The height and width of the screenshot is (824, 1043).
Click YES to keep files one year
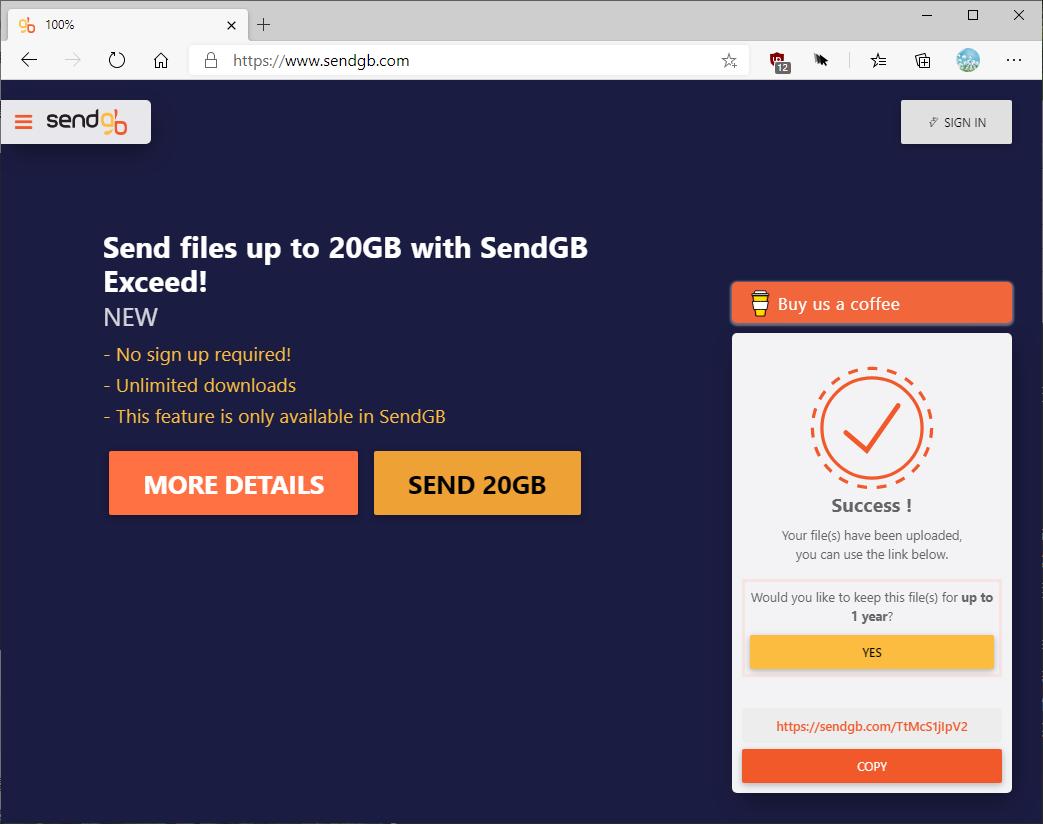pos(871,652)
